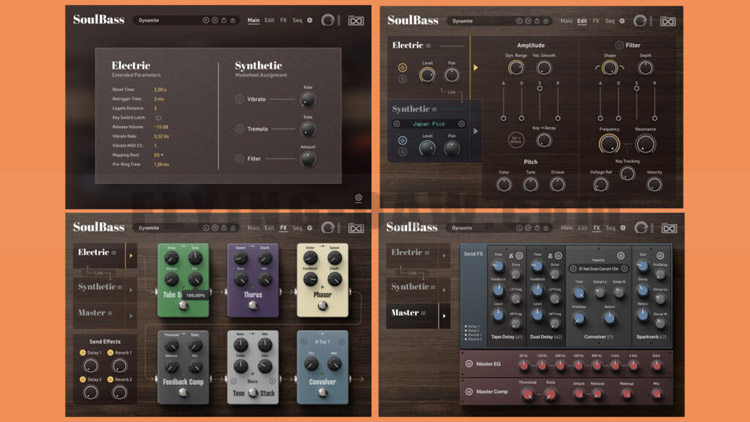This screenshot has width=750, height=422.
Task: Click the Japan Pick preset name display
Action: coord(429,123)
